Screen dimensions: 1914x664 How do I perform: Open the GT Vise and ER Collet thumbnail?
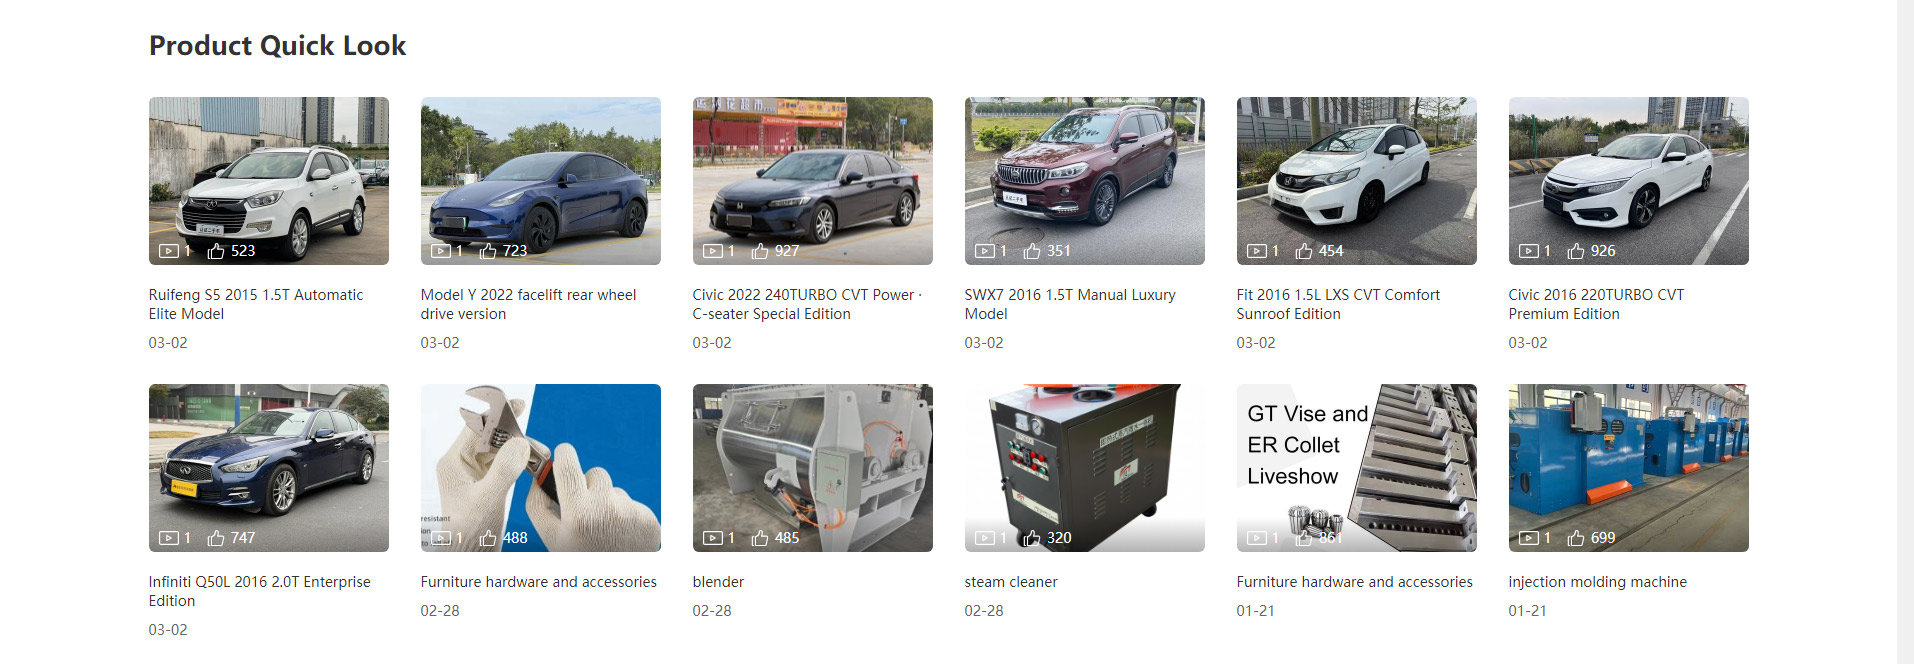click(1357, 468)
